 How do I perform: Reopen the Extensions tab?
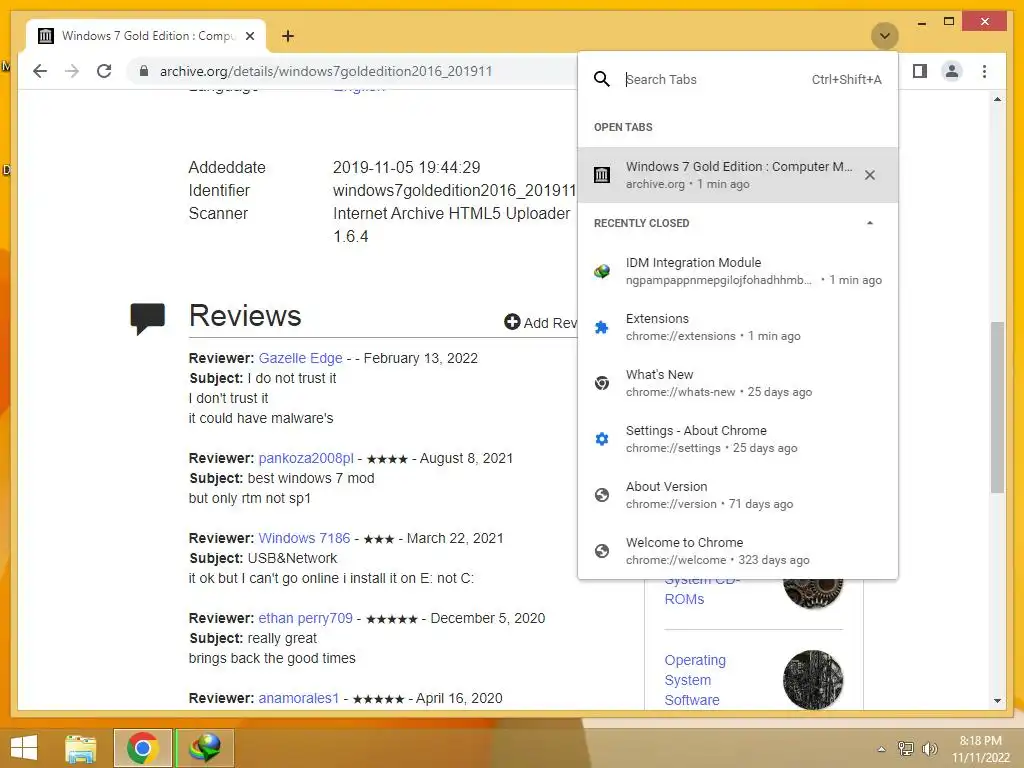point(738,327)
